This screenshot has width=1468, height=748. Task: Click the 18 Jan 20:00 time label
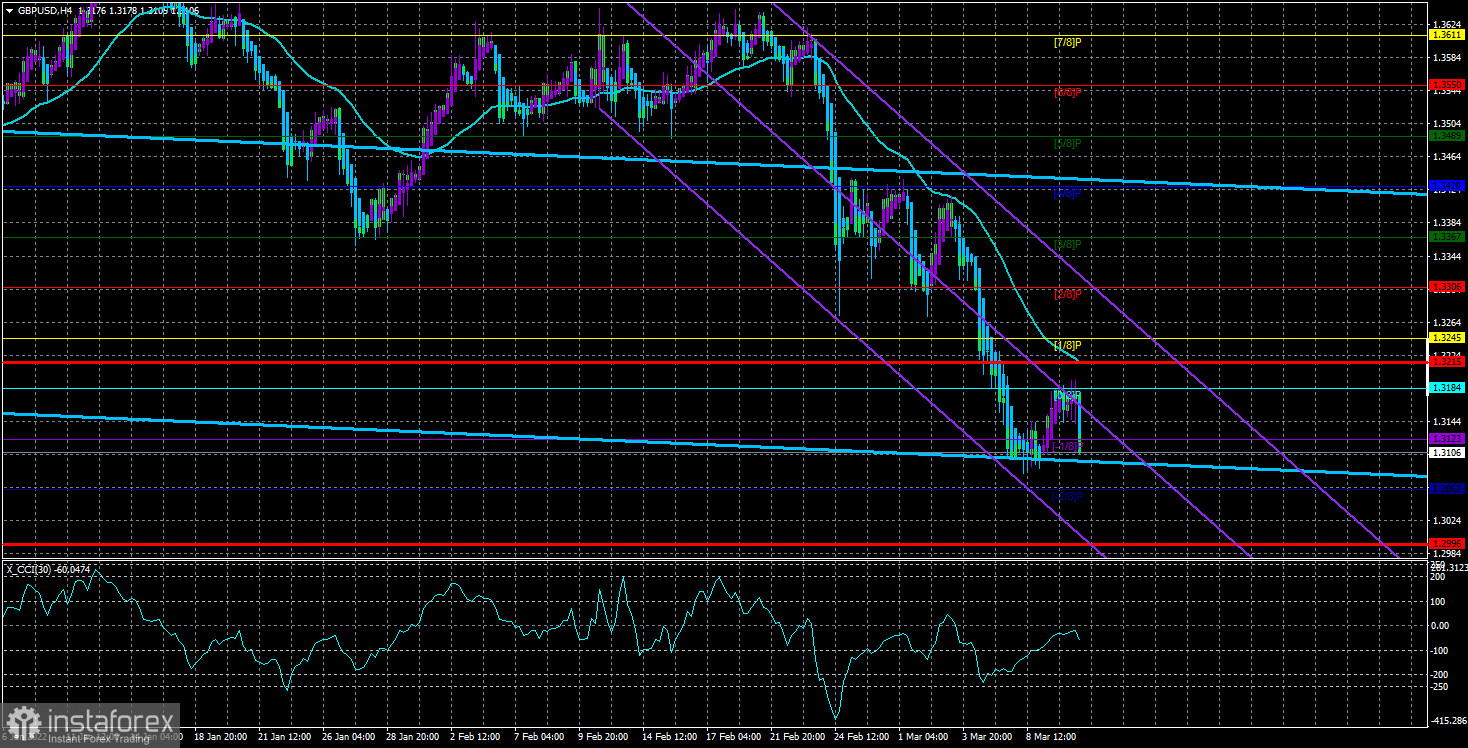click(221, 737)
